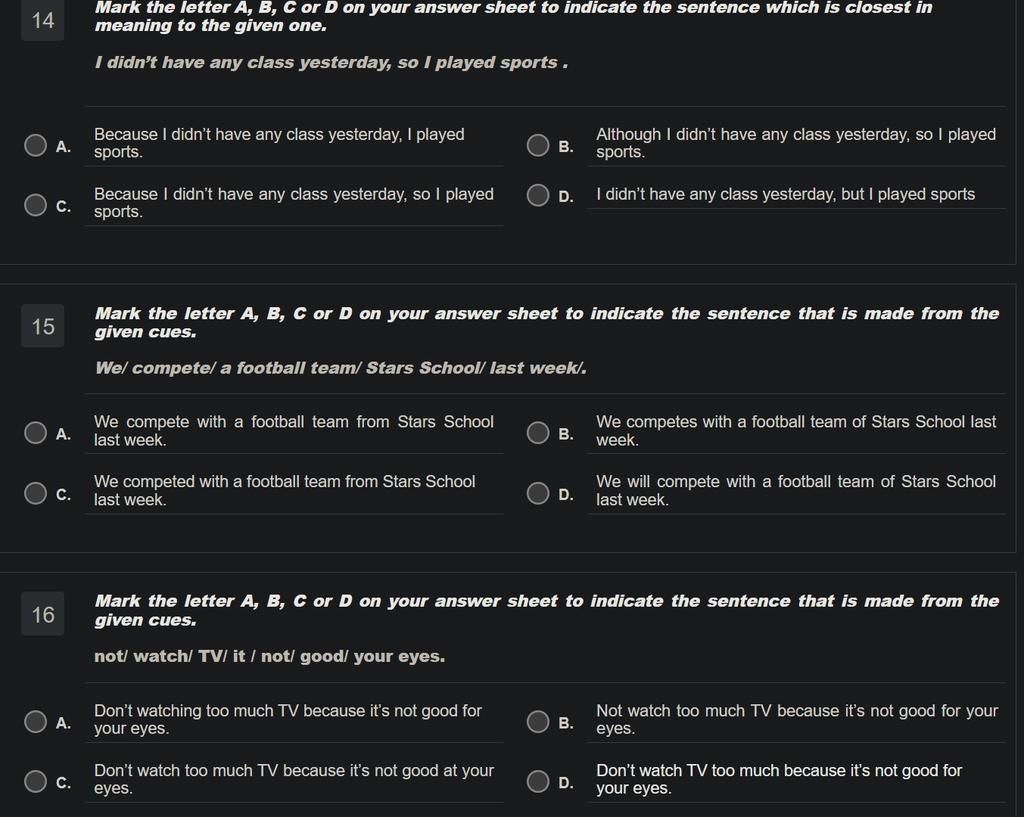Mark option D radio in question 15
Screen dimensions: 1024x817
(538, 493)
